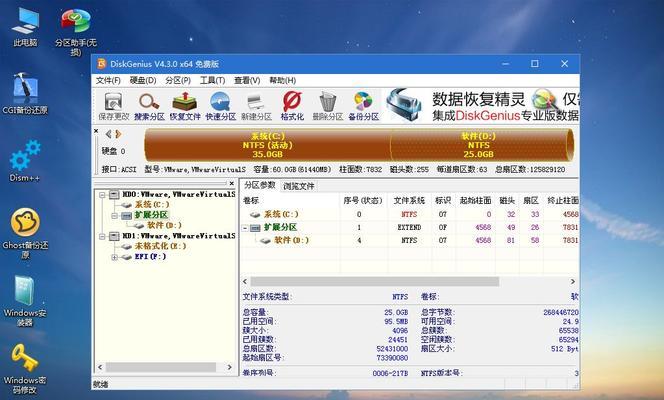This screenshot has height=400, width=664.
Task: Close the disk map panel with x
Action: (96, 131)
